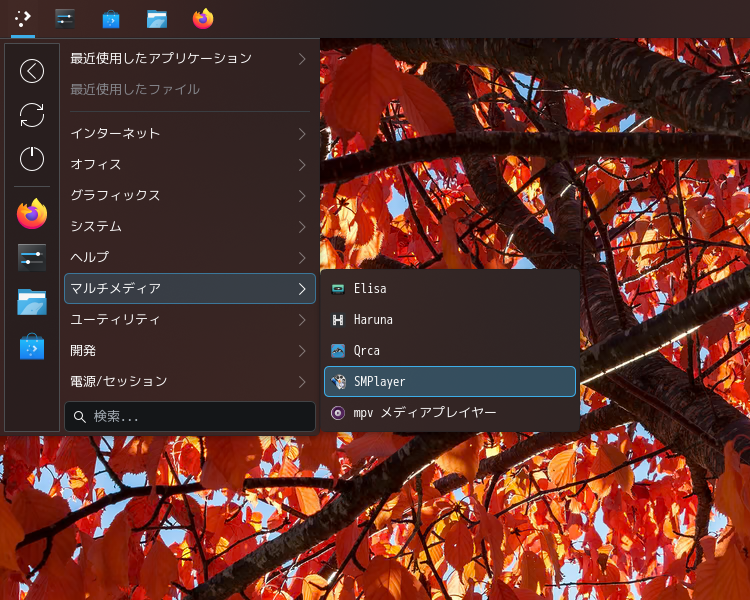Launch SMPlayer from the multimedia submenu
This screenshot has width=750, height=600.
coord(450,381)
